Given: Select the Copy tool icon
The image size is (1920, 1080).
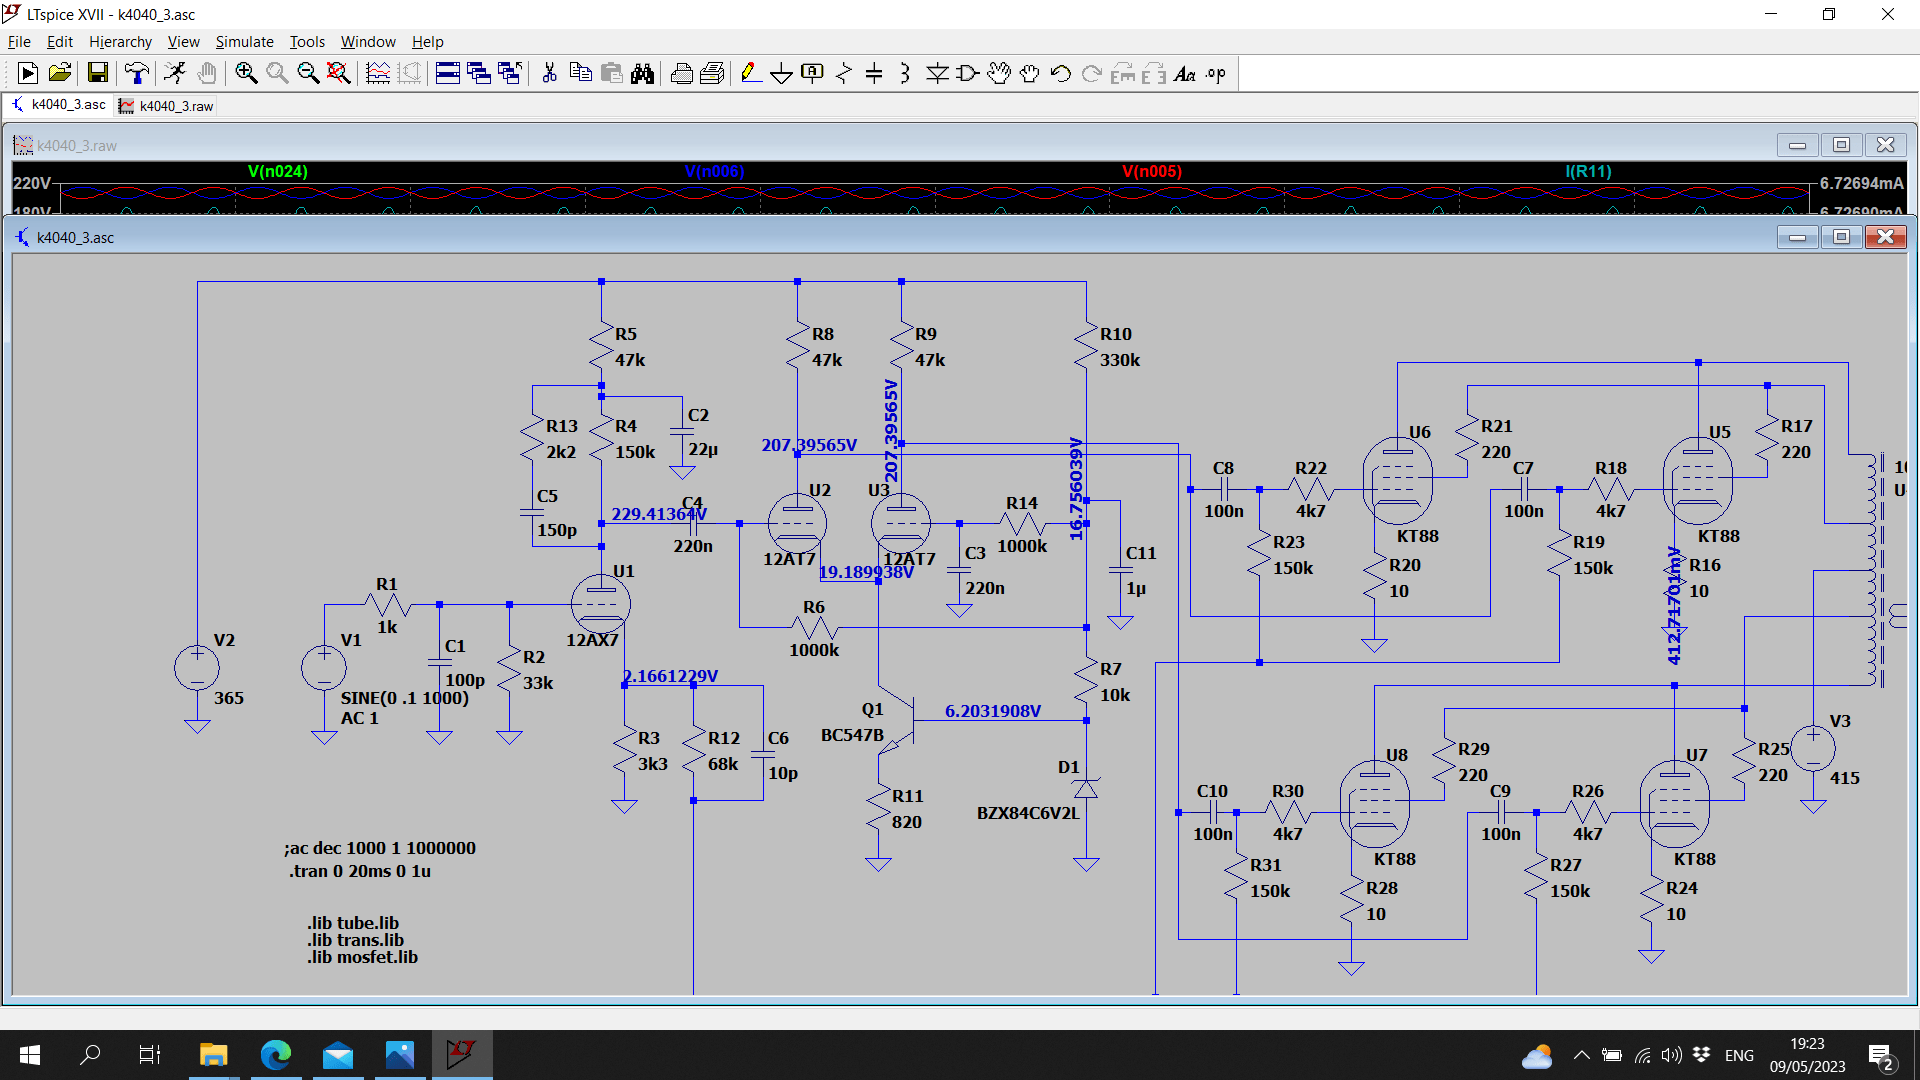Looking at the screenshot, I should point(580,73).
